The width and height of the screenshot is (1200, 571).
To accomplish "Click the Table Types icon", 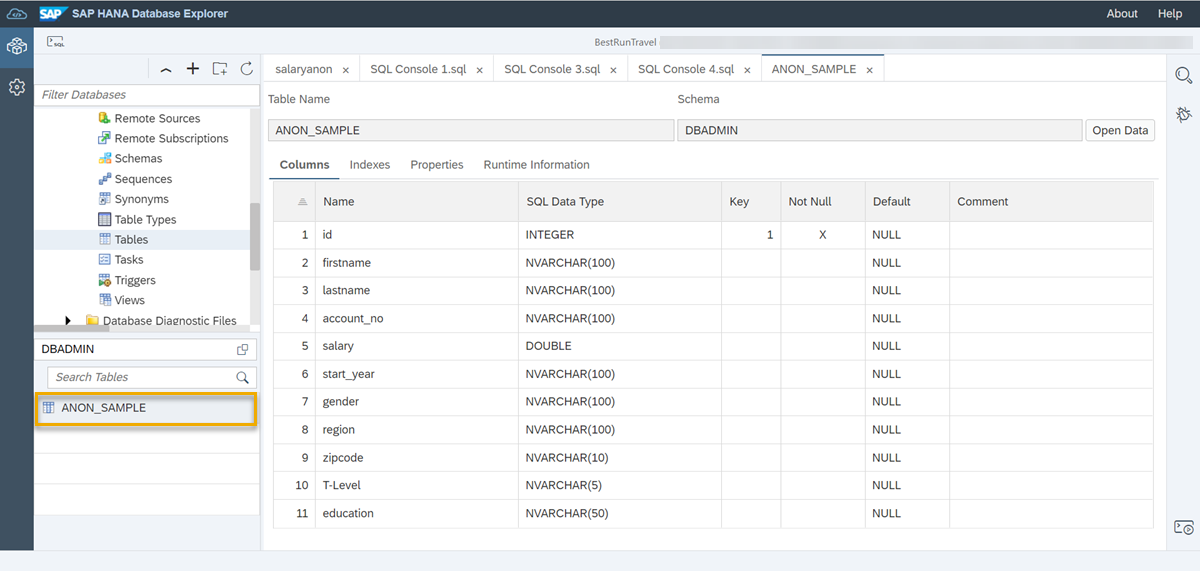I will click(105, 219).
